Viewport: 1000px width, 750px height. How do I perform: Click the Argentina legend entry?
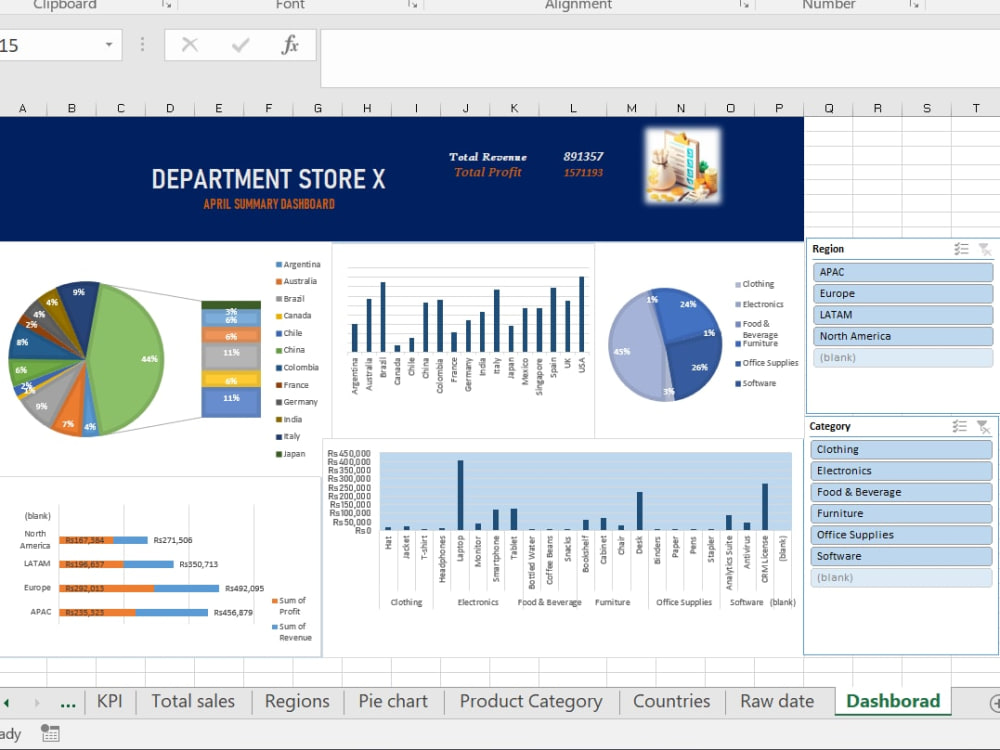[x=298, y=265]
